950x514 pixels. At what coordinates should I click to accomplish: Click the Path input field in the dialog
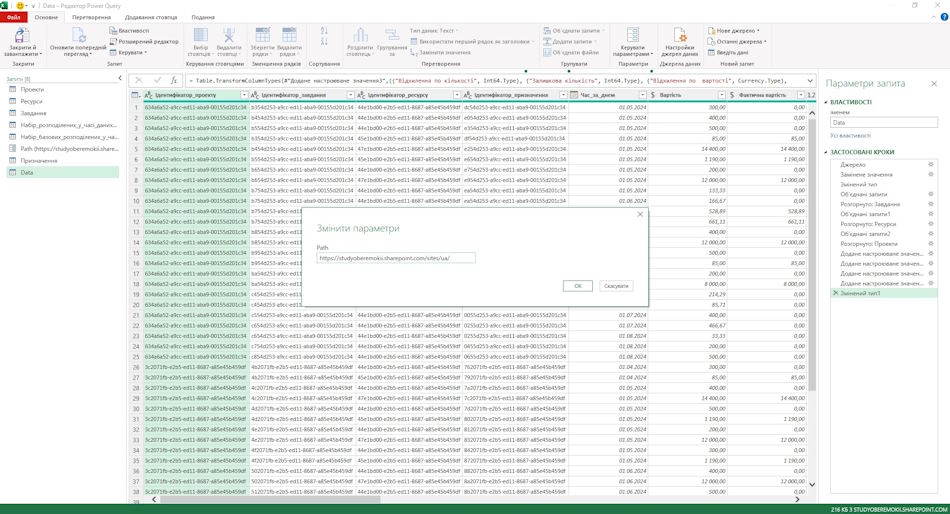click(396, 258)
